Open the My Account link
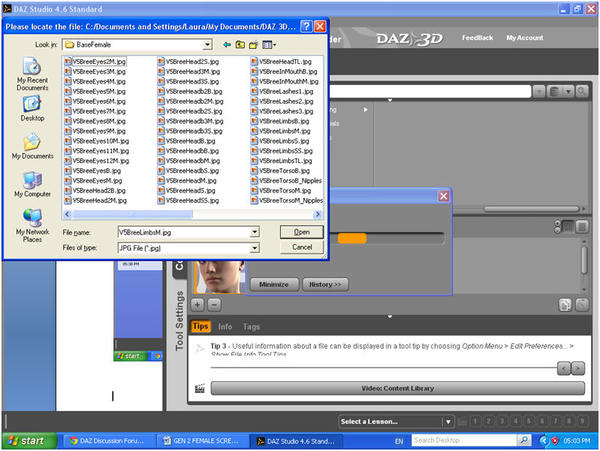The width and height of the screenshot is (600, 451). [525, 37]
